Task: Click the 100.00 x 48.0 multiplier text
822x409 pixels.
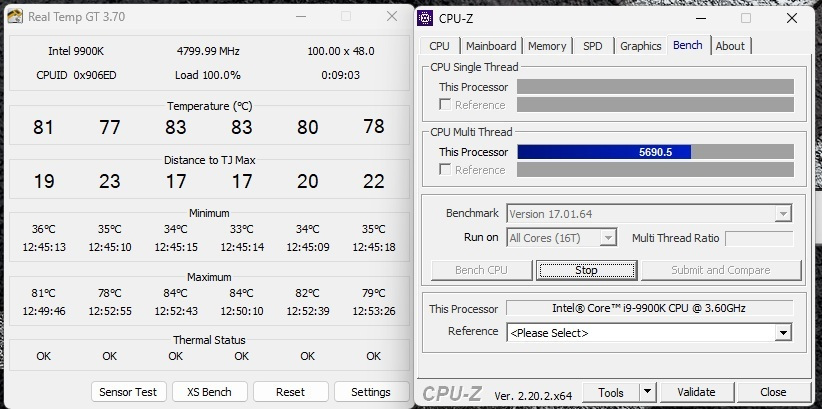Action: tap(341, 51)
